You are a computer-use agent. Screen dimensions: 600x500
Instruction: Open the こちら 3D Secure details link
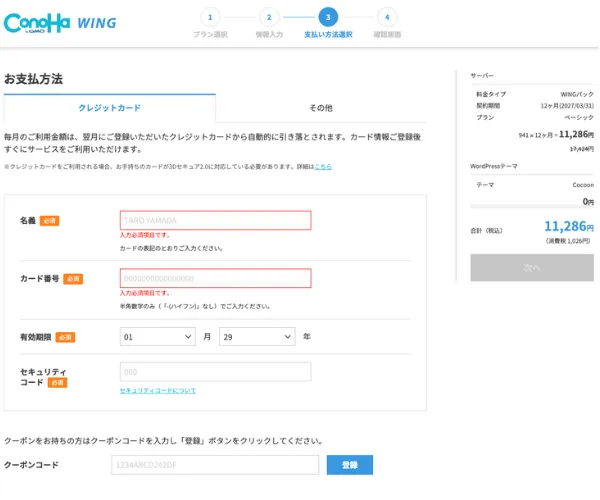pos(323,166)
